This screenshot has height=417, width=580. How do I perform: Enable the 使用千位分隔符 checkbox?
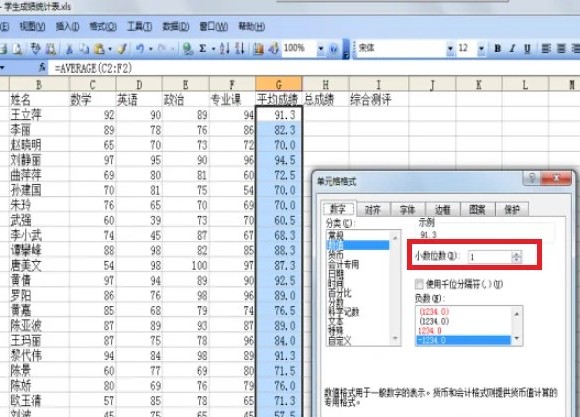(x=419, y=284)
